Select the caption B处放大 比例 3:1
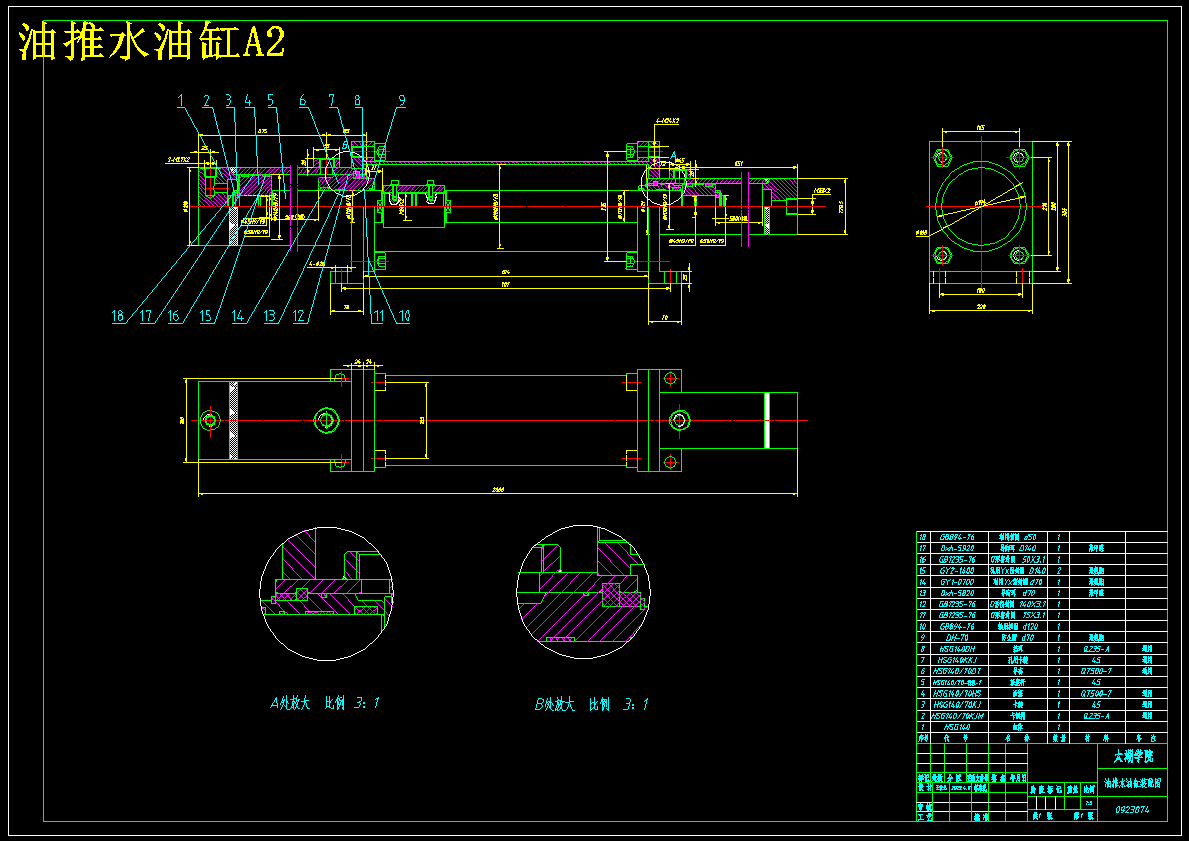The width and height of the screenshot is (1189, 841). tap(591, 704)
